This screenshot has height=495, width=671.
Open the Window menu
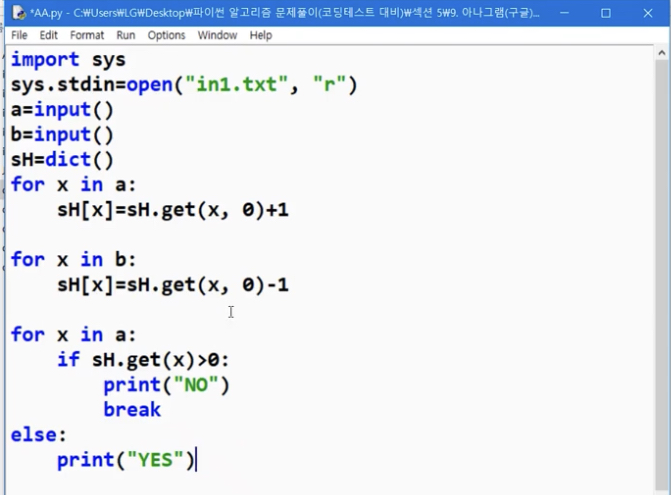click(217, 35)
